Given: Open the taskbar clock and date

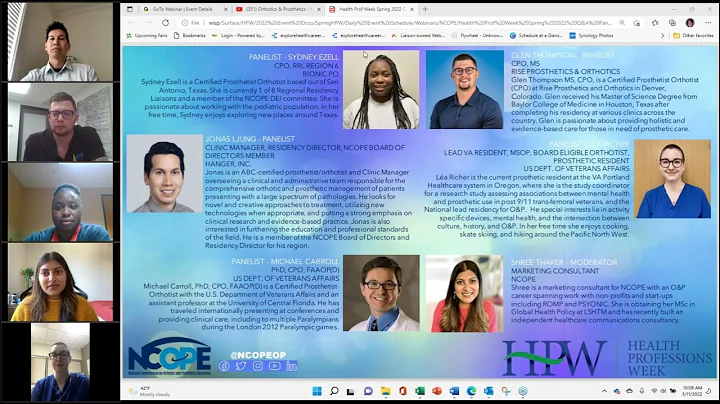Looking at the screenshot, I should (692, 391).
